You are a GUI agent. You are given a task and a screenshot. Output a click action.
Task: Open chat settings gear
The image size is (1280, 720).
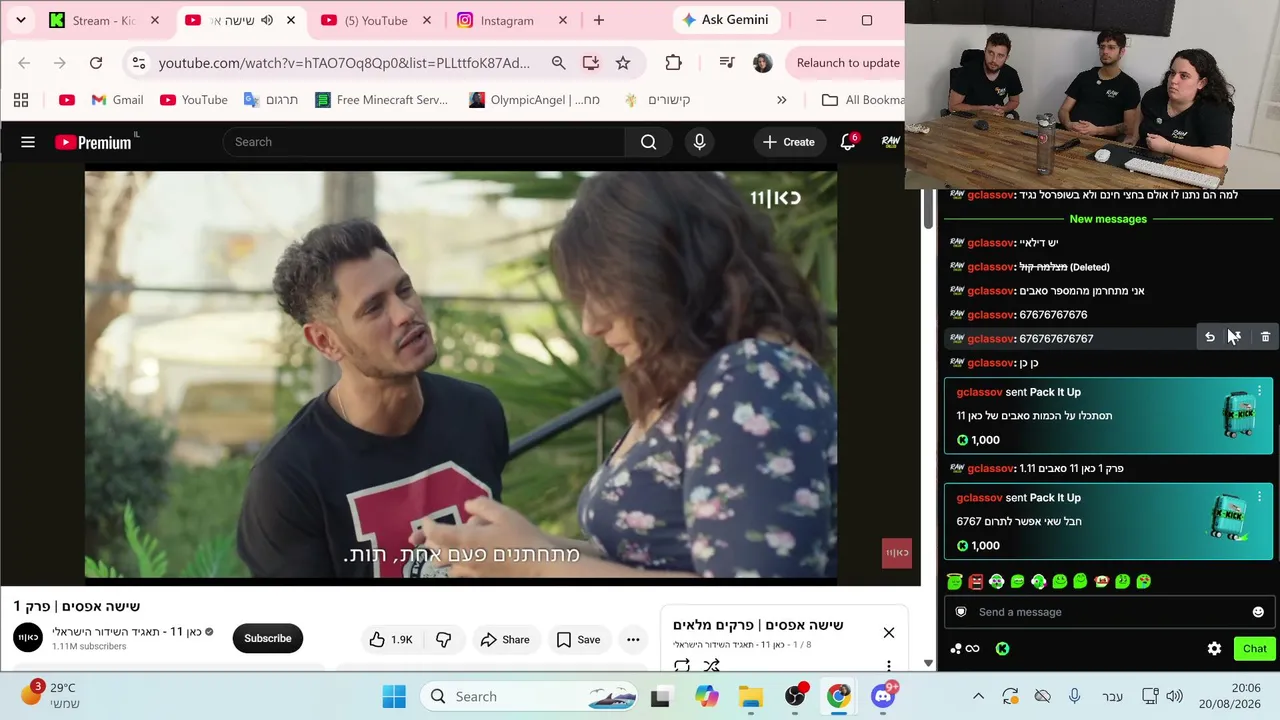pyautogui.click(x=1214, y=649)
